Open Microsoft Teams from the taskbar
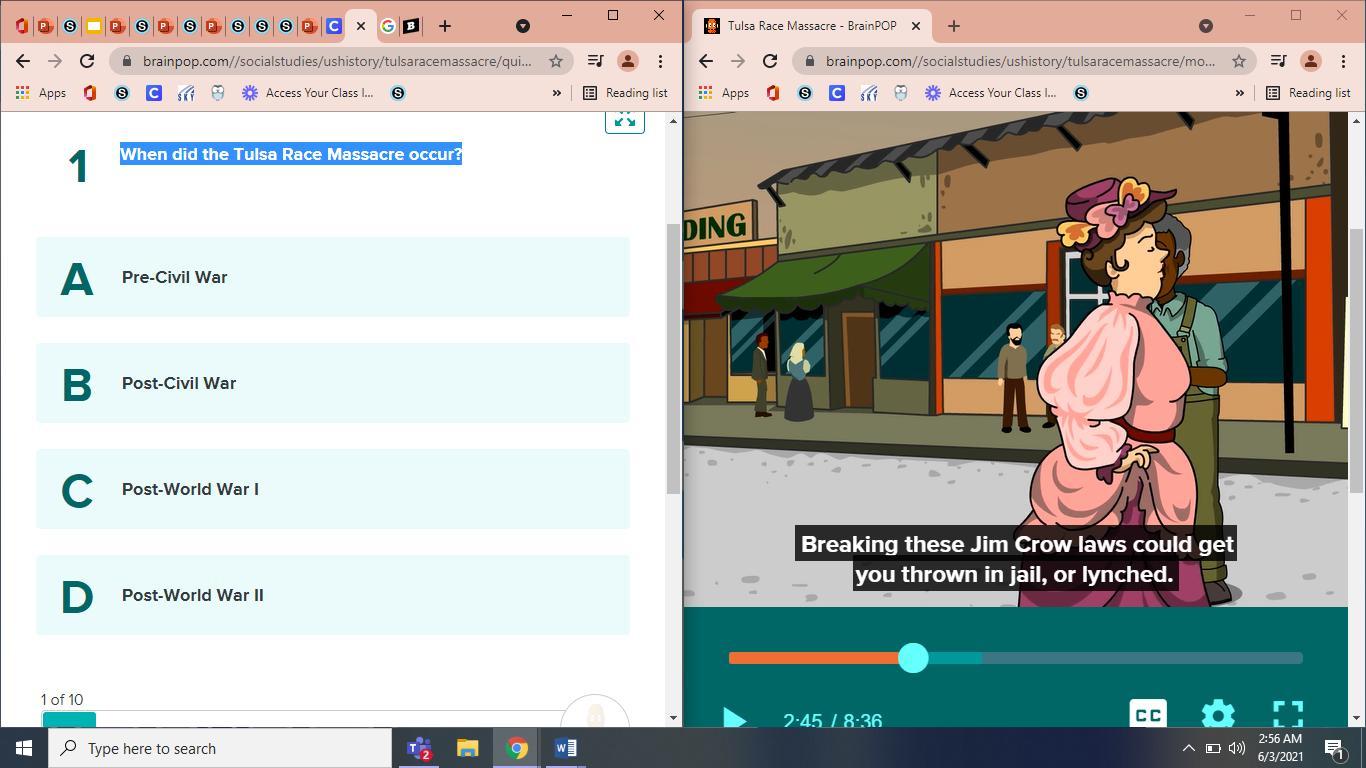The image size is (1366, 768). pos(420,748)
